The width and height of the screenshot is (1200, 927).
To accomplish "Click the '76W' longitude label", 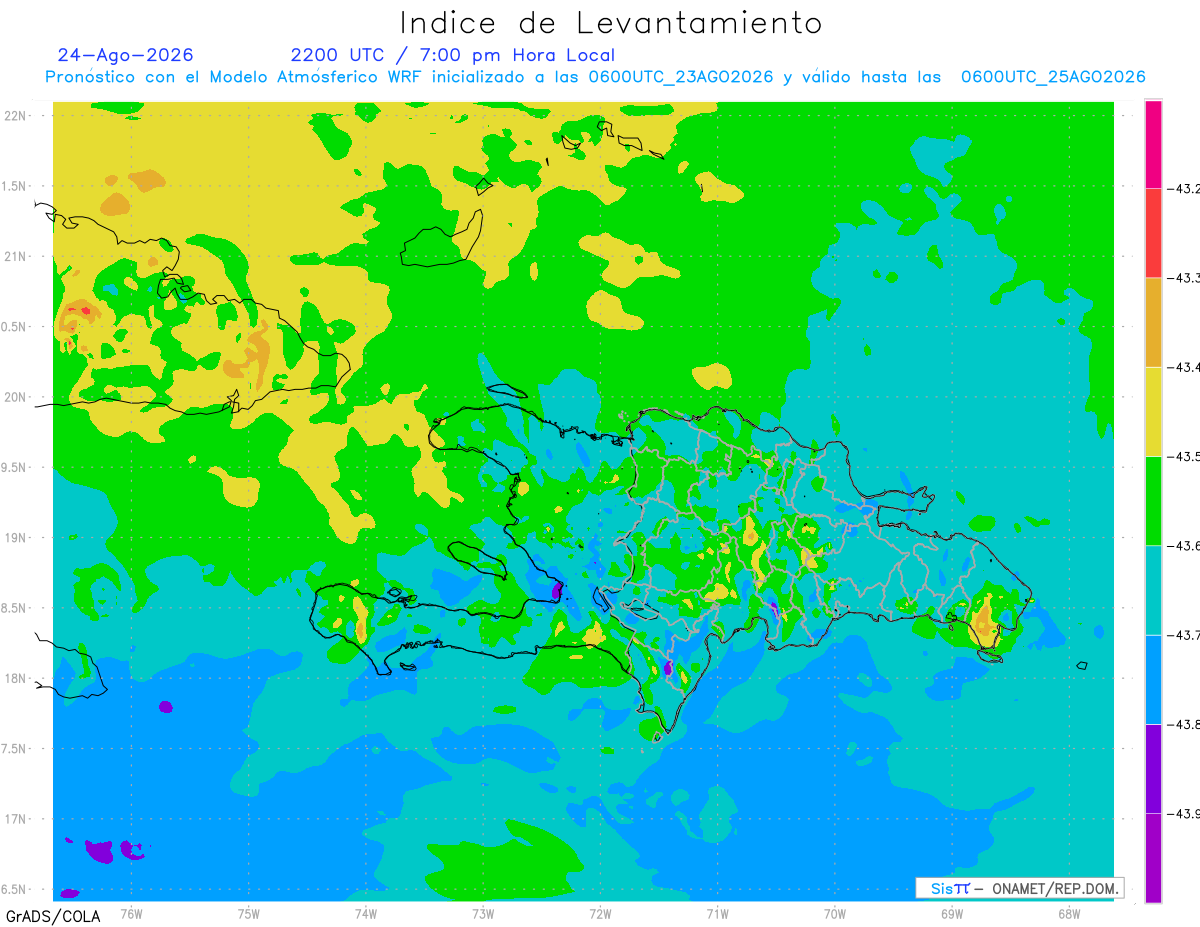I will [x=131, y=913].
